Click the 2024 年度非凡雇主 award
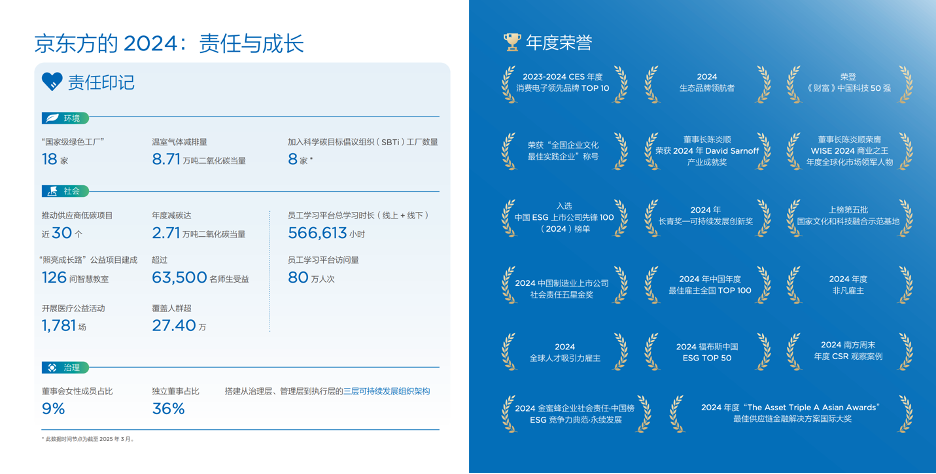 [x=848, y=285]
